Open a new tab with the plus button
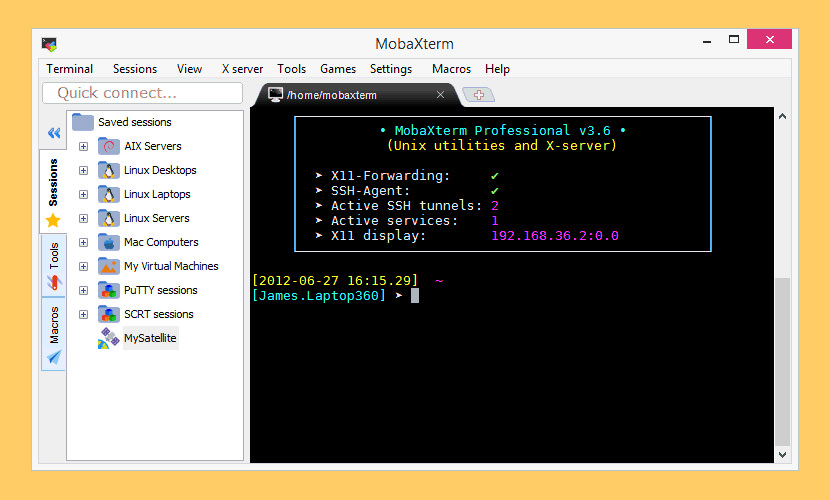Viewport: 830px width, 500px height. click(x=479, y=95)
